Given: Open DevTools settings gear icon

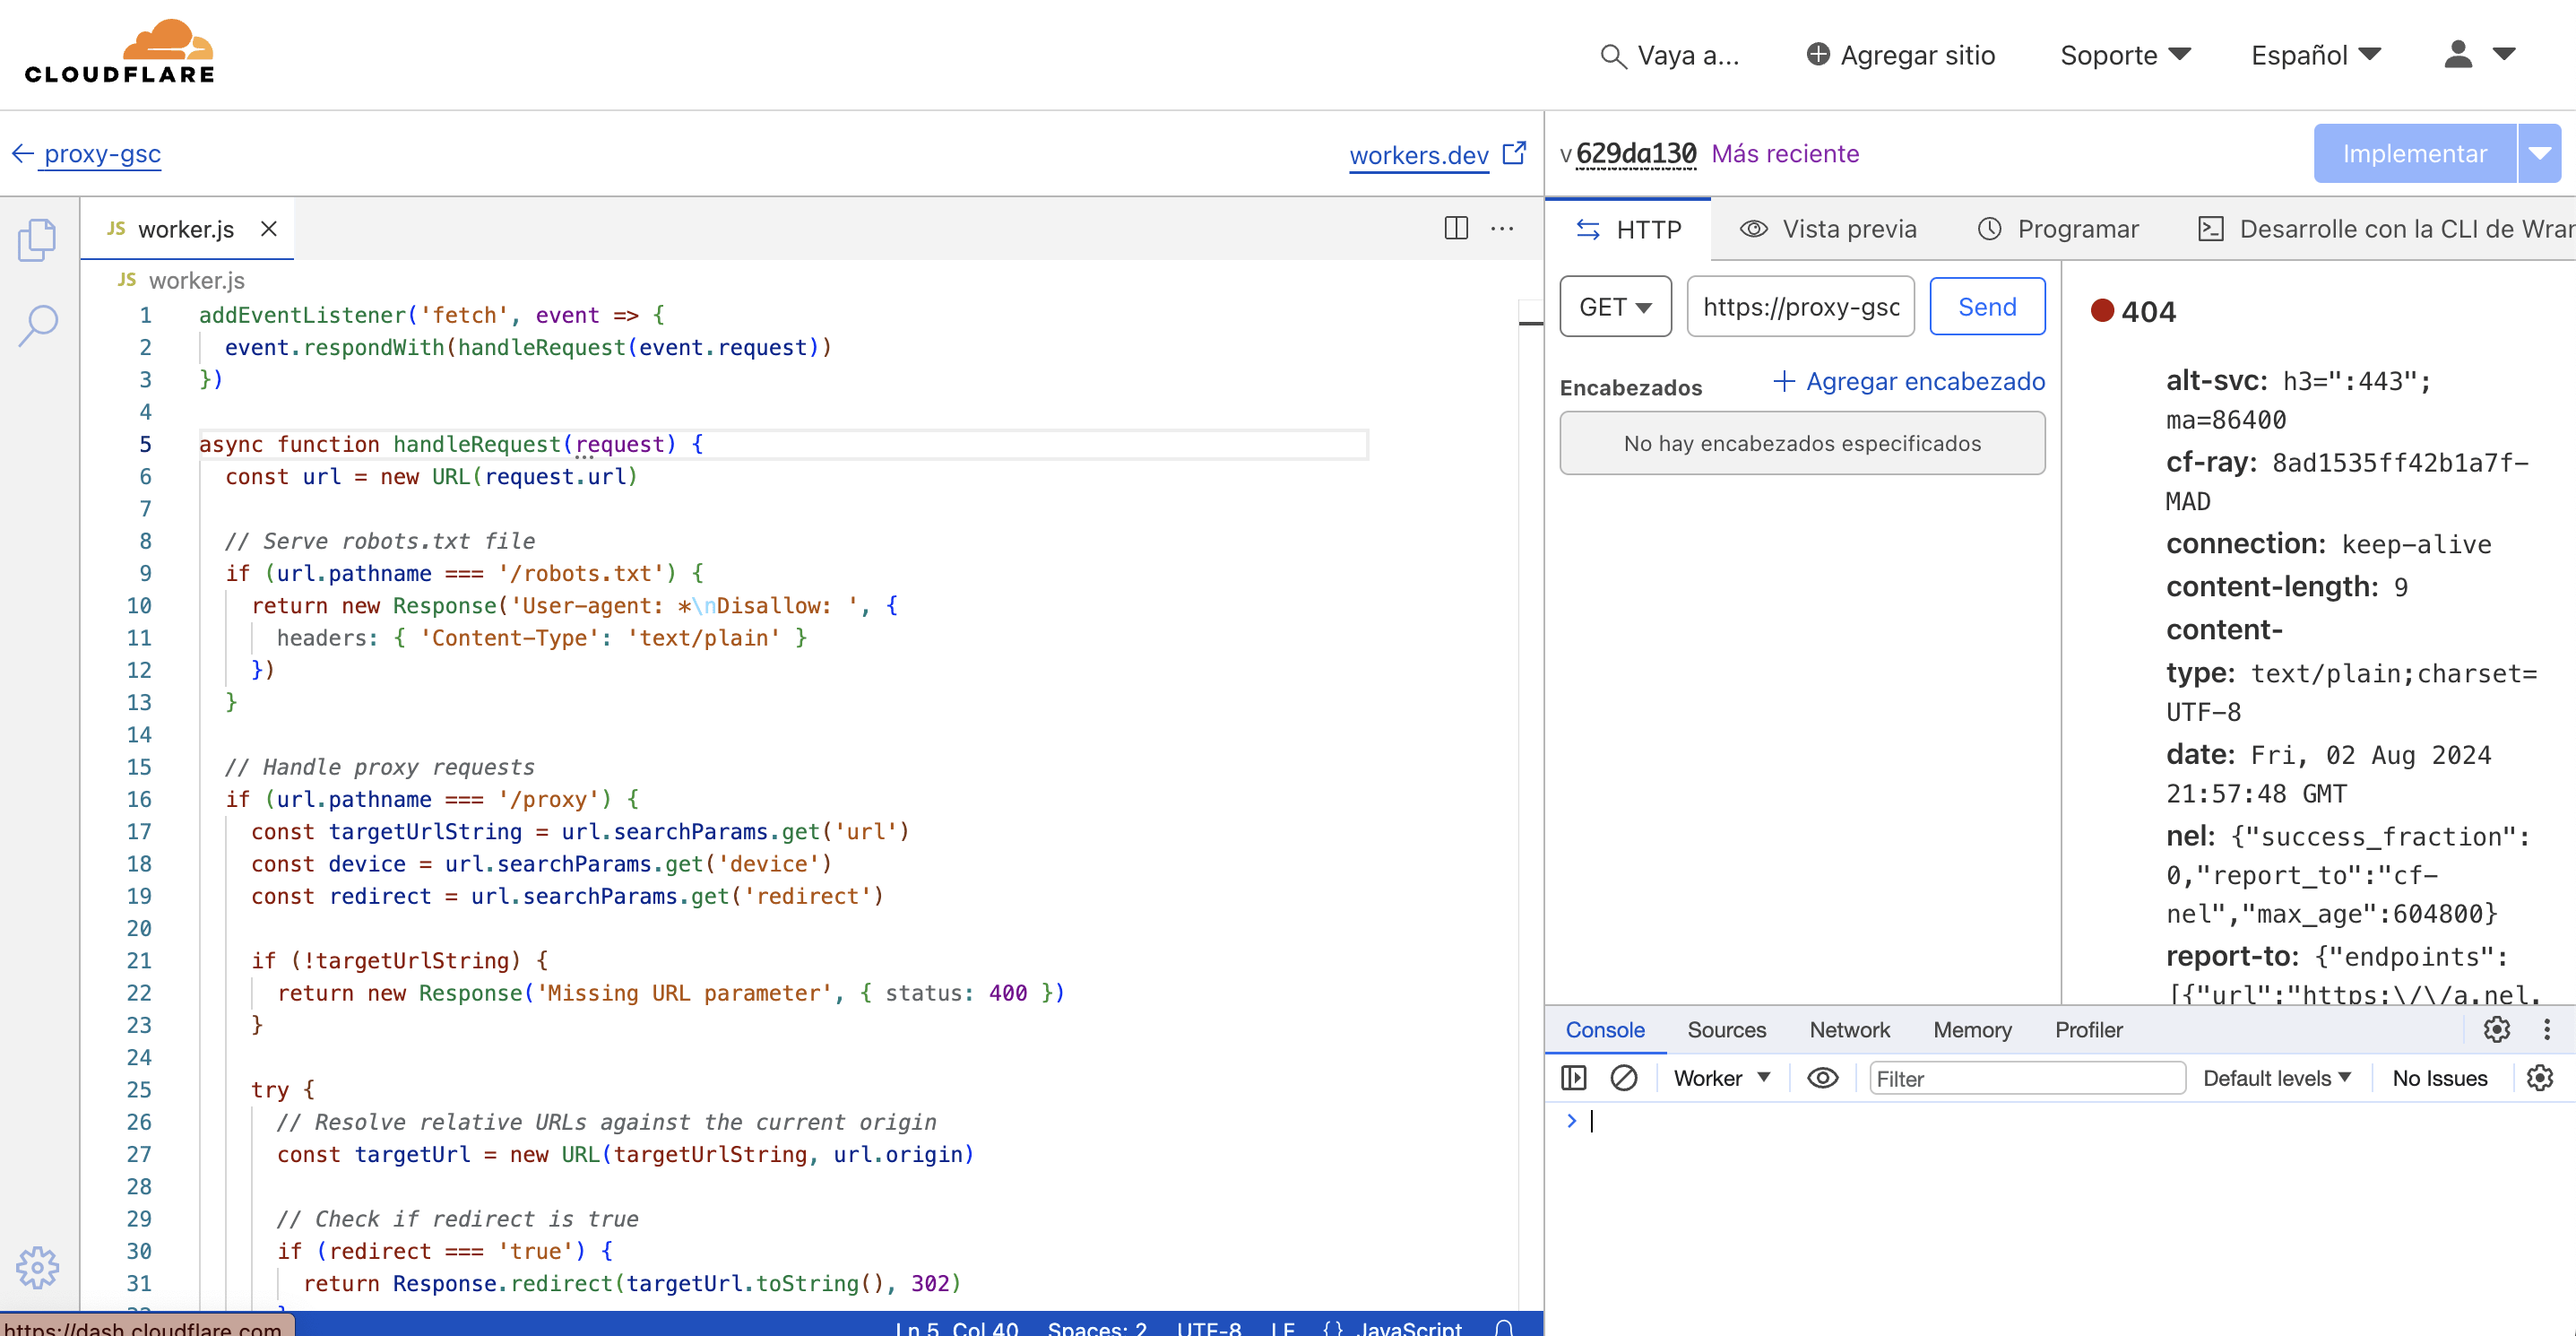Looking at the screenshot, I should 2497,1029.
